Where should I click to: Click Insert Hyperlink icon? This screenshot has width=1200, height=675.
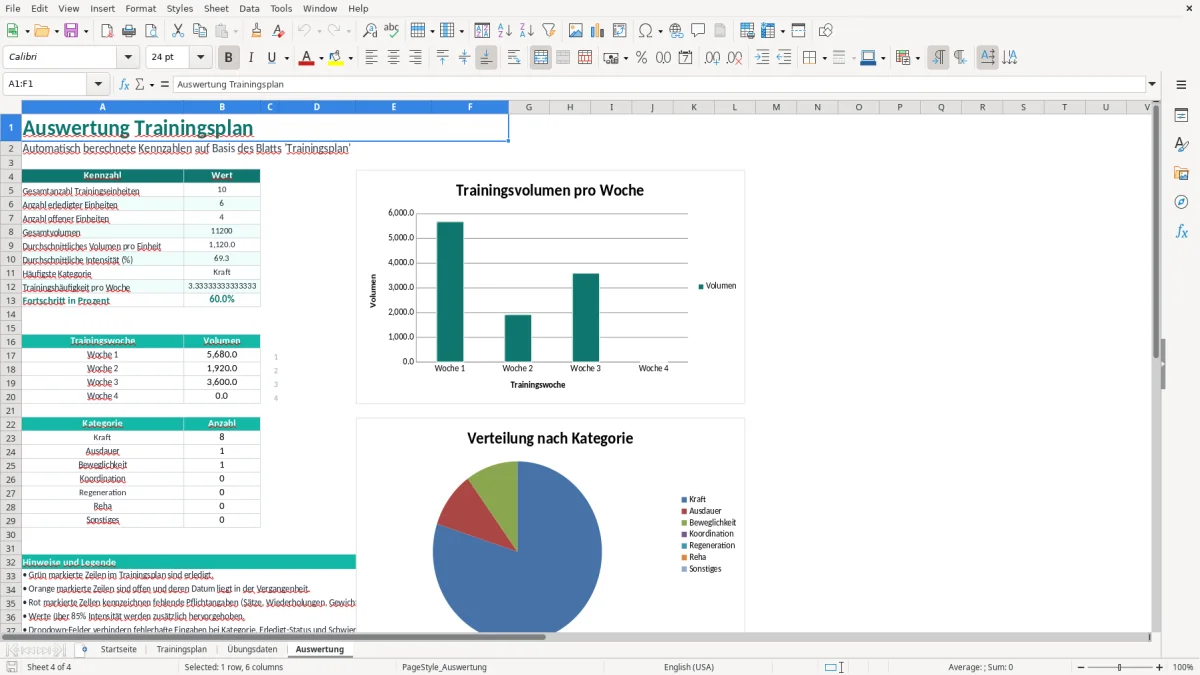coord(676,31)
